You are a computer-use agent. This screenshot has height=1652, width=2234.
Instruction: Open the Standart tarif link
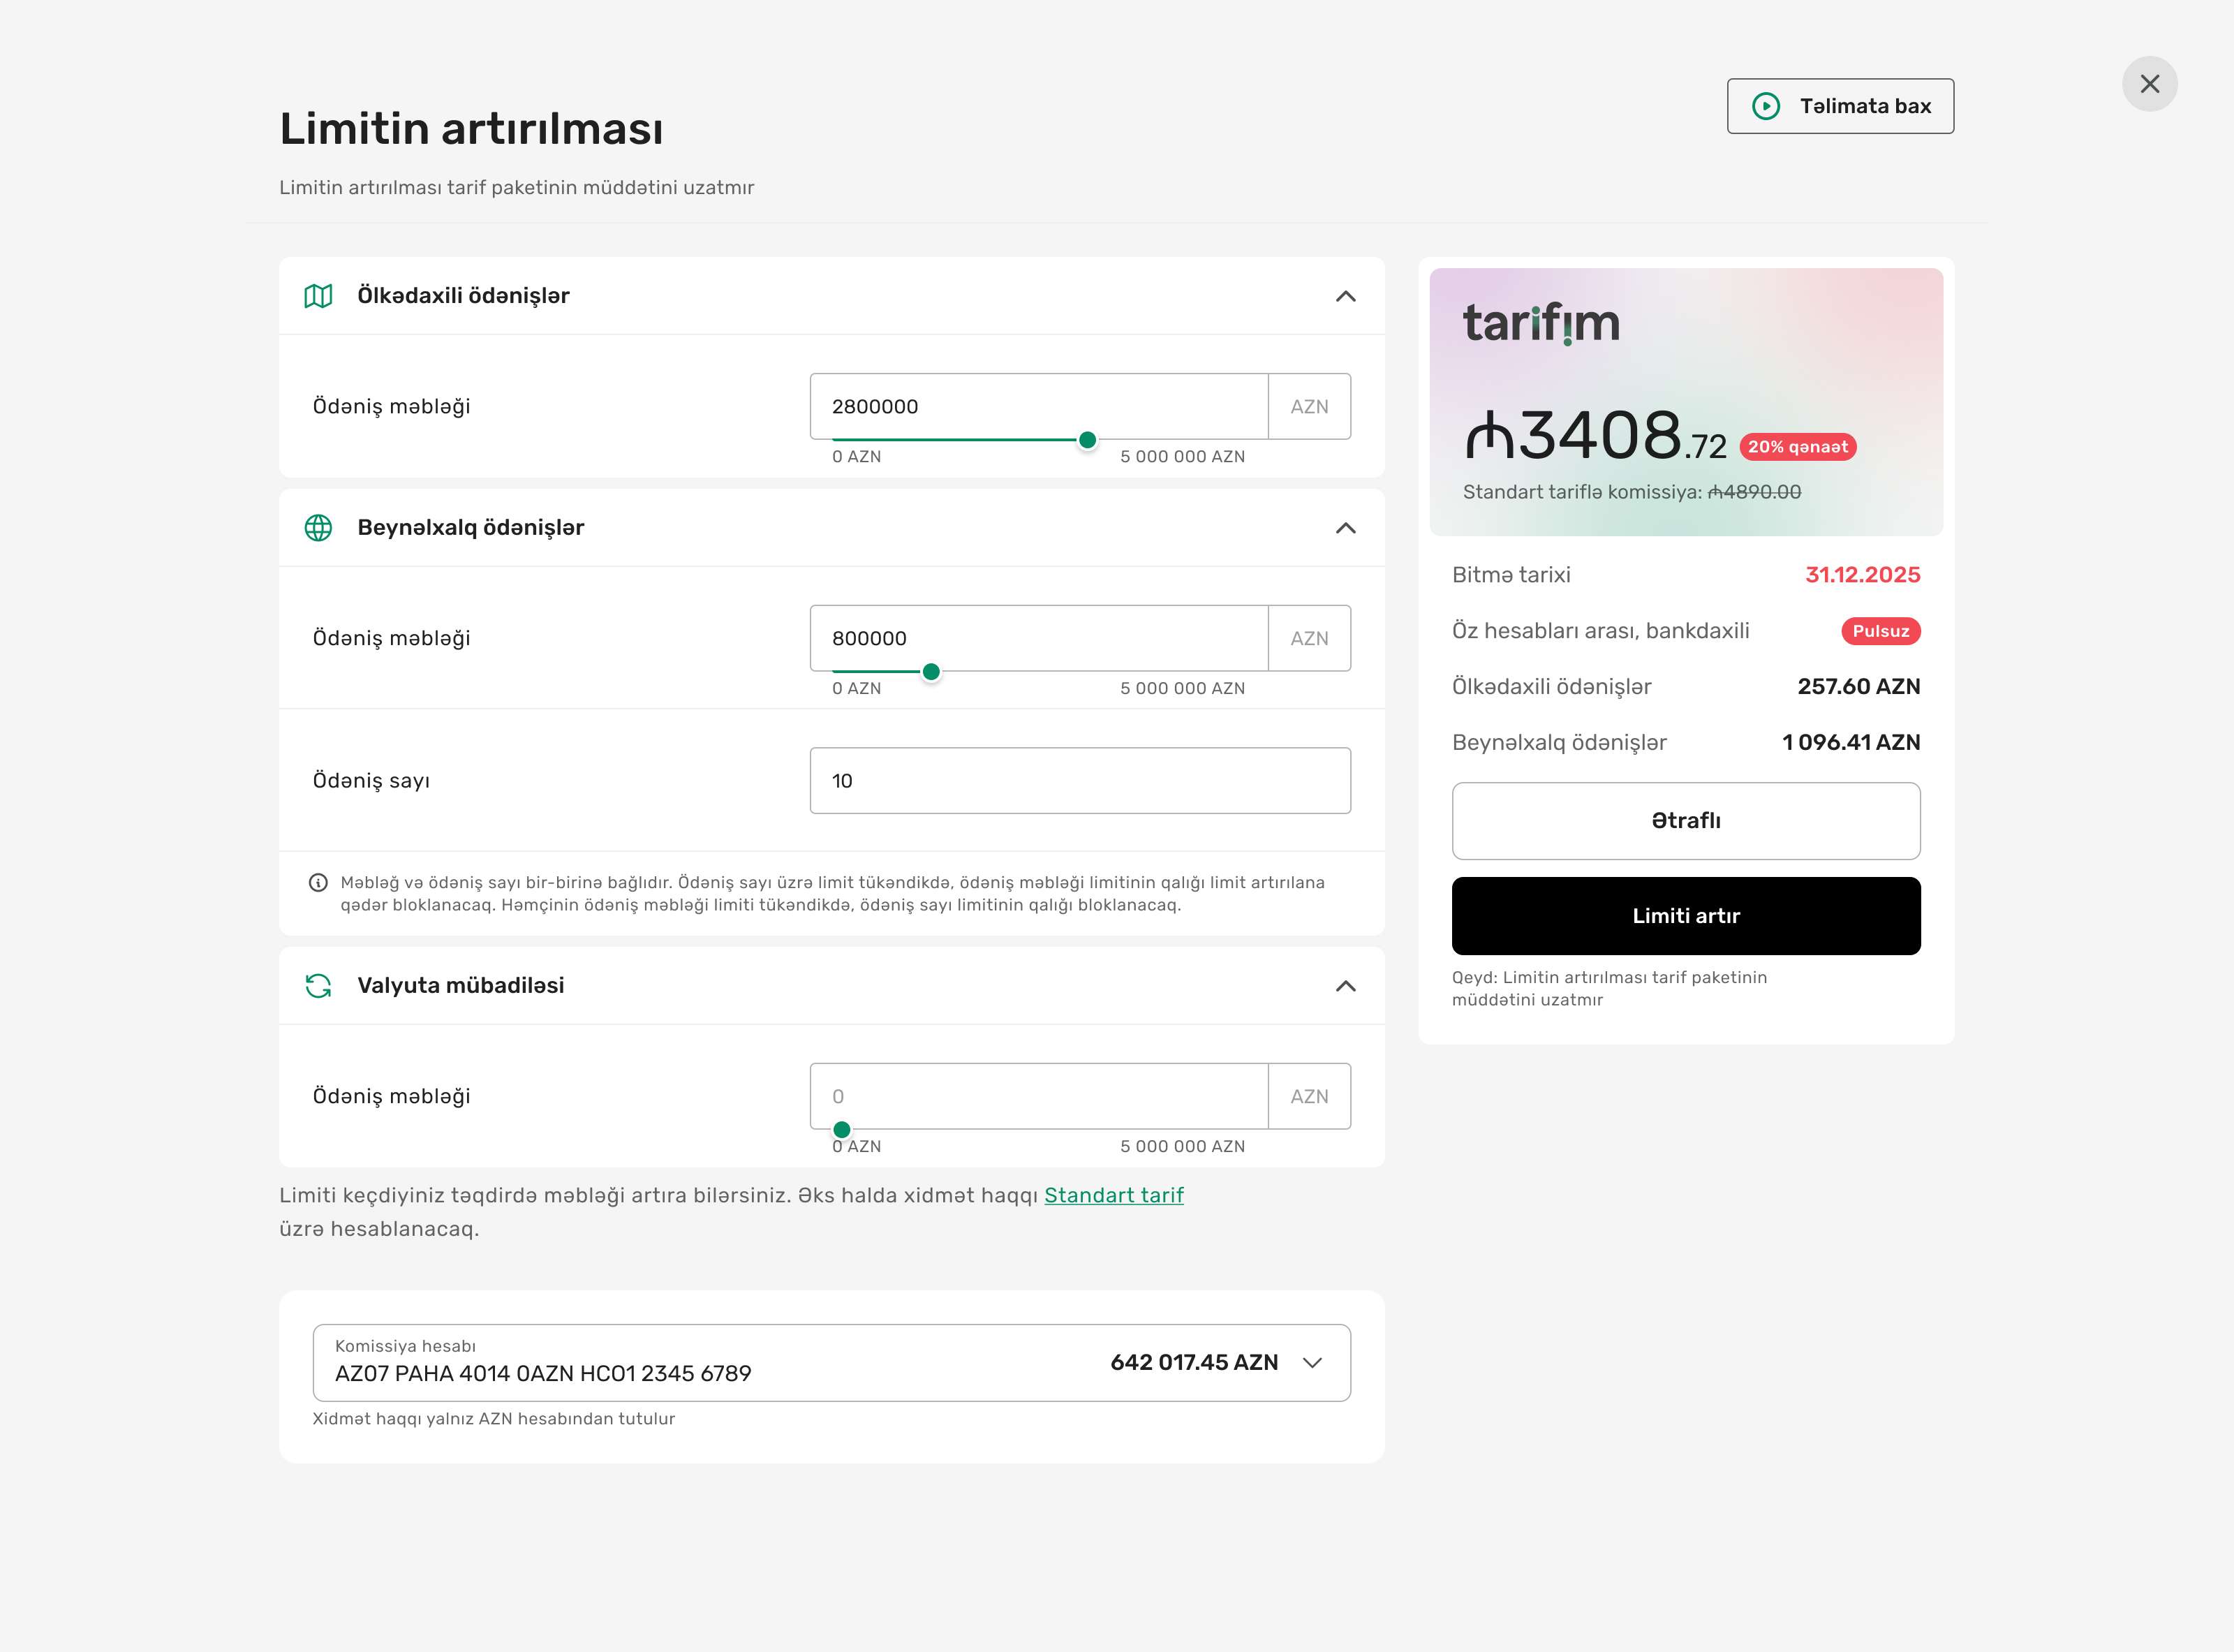(x=1113, y=1196)
